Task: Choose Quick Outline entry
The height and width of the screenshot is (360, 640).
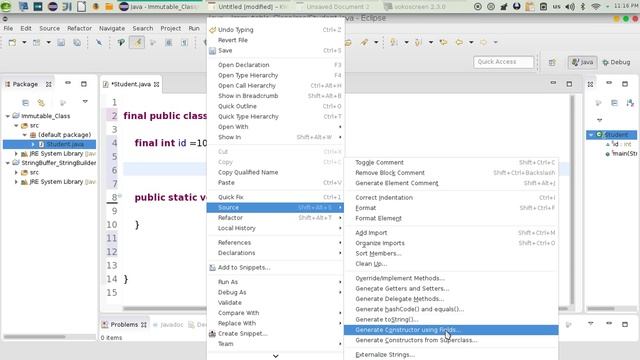Action: 276,106
